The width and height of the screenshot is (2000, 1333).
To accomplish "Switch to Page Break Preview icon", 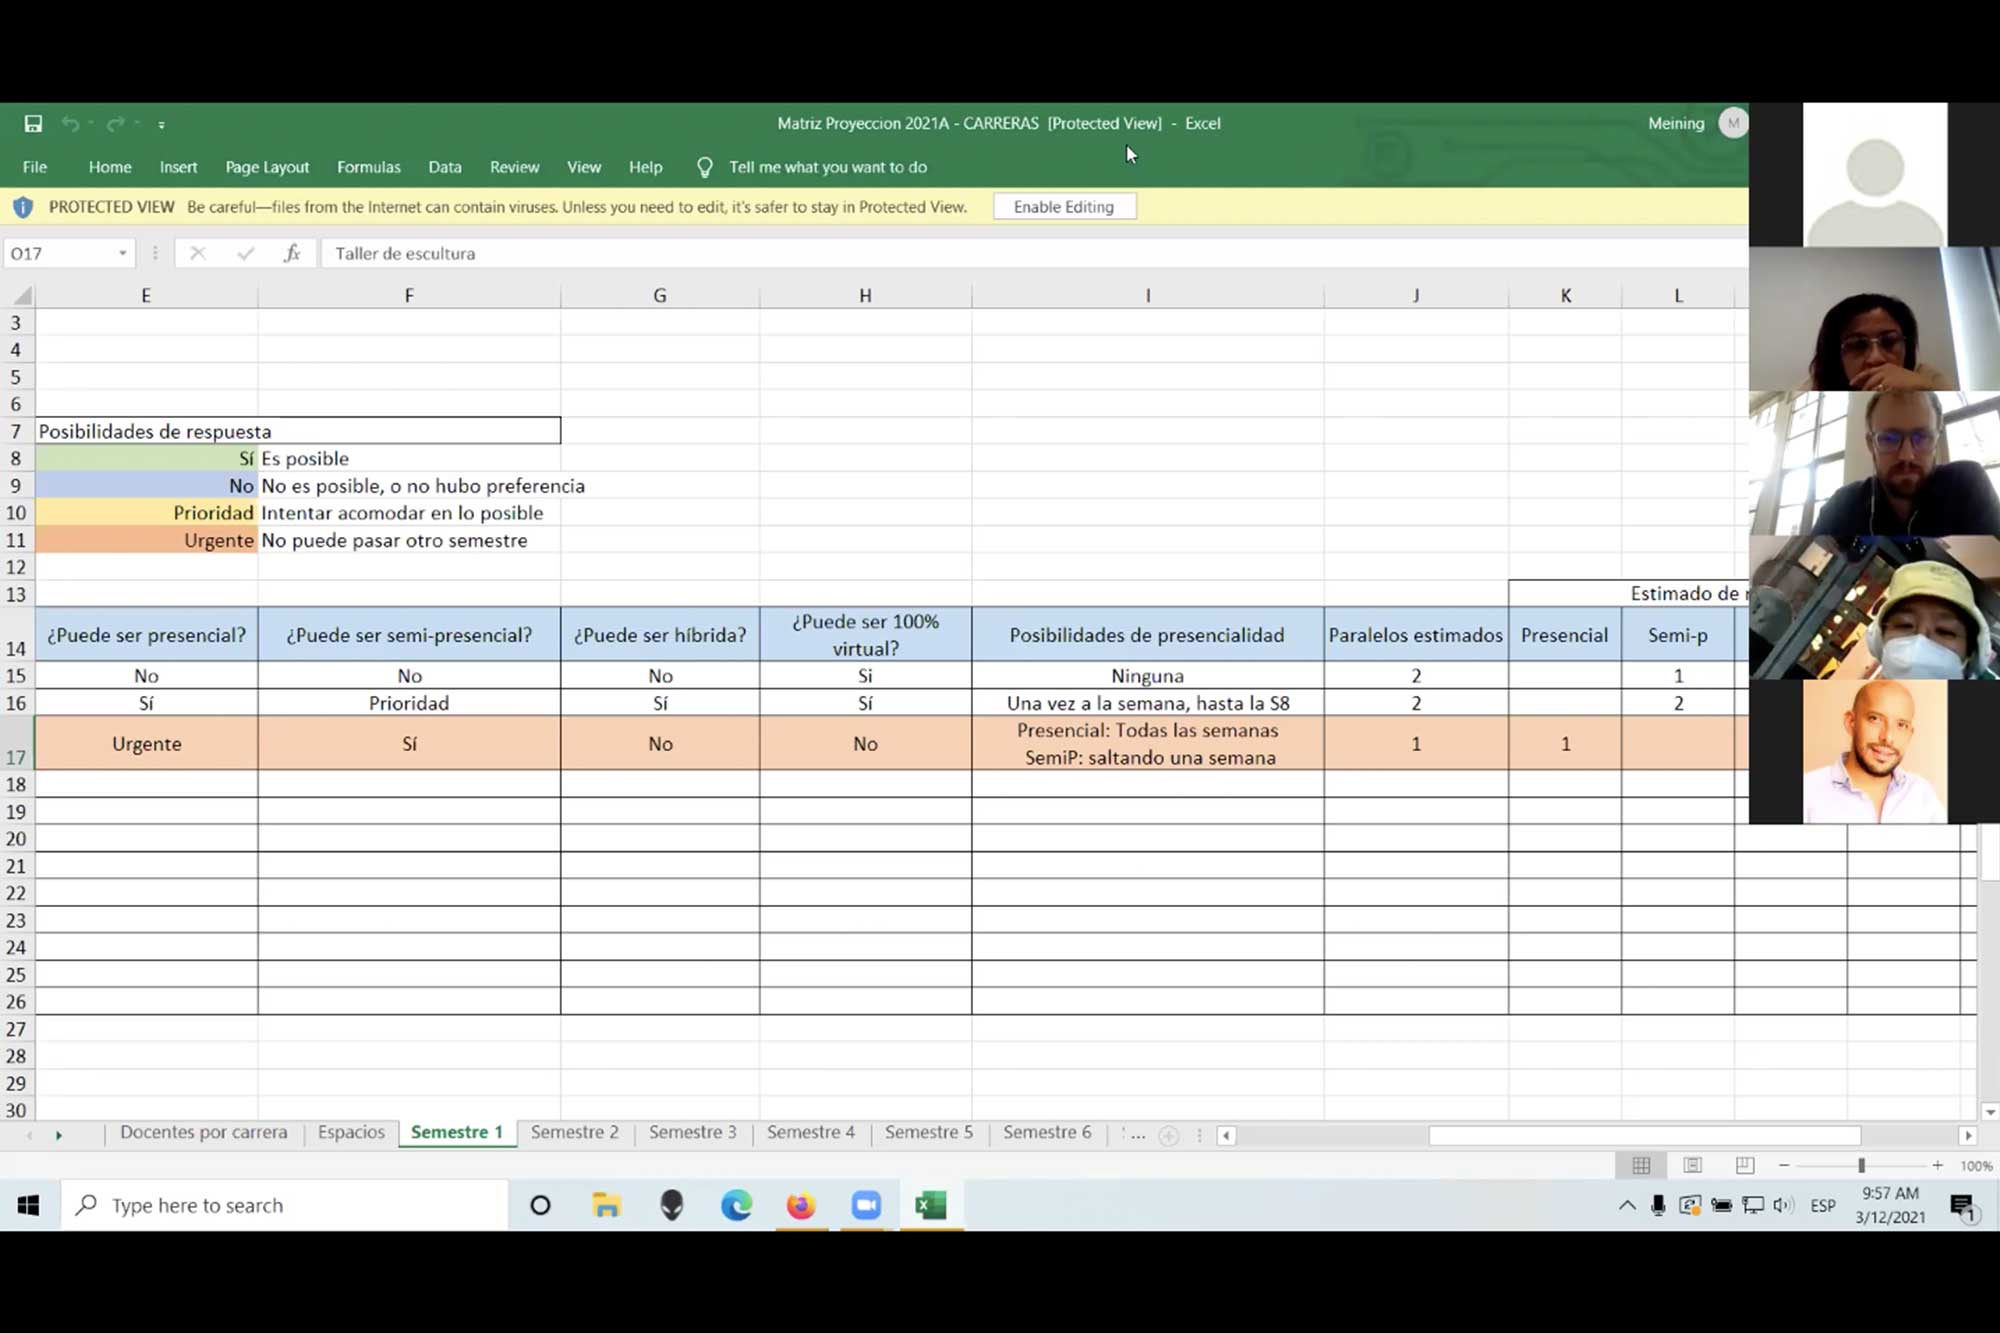I will (1744, 1165).
